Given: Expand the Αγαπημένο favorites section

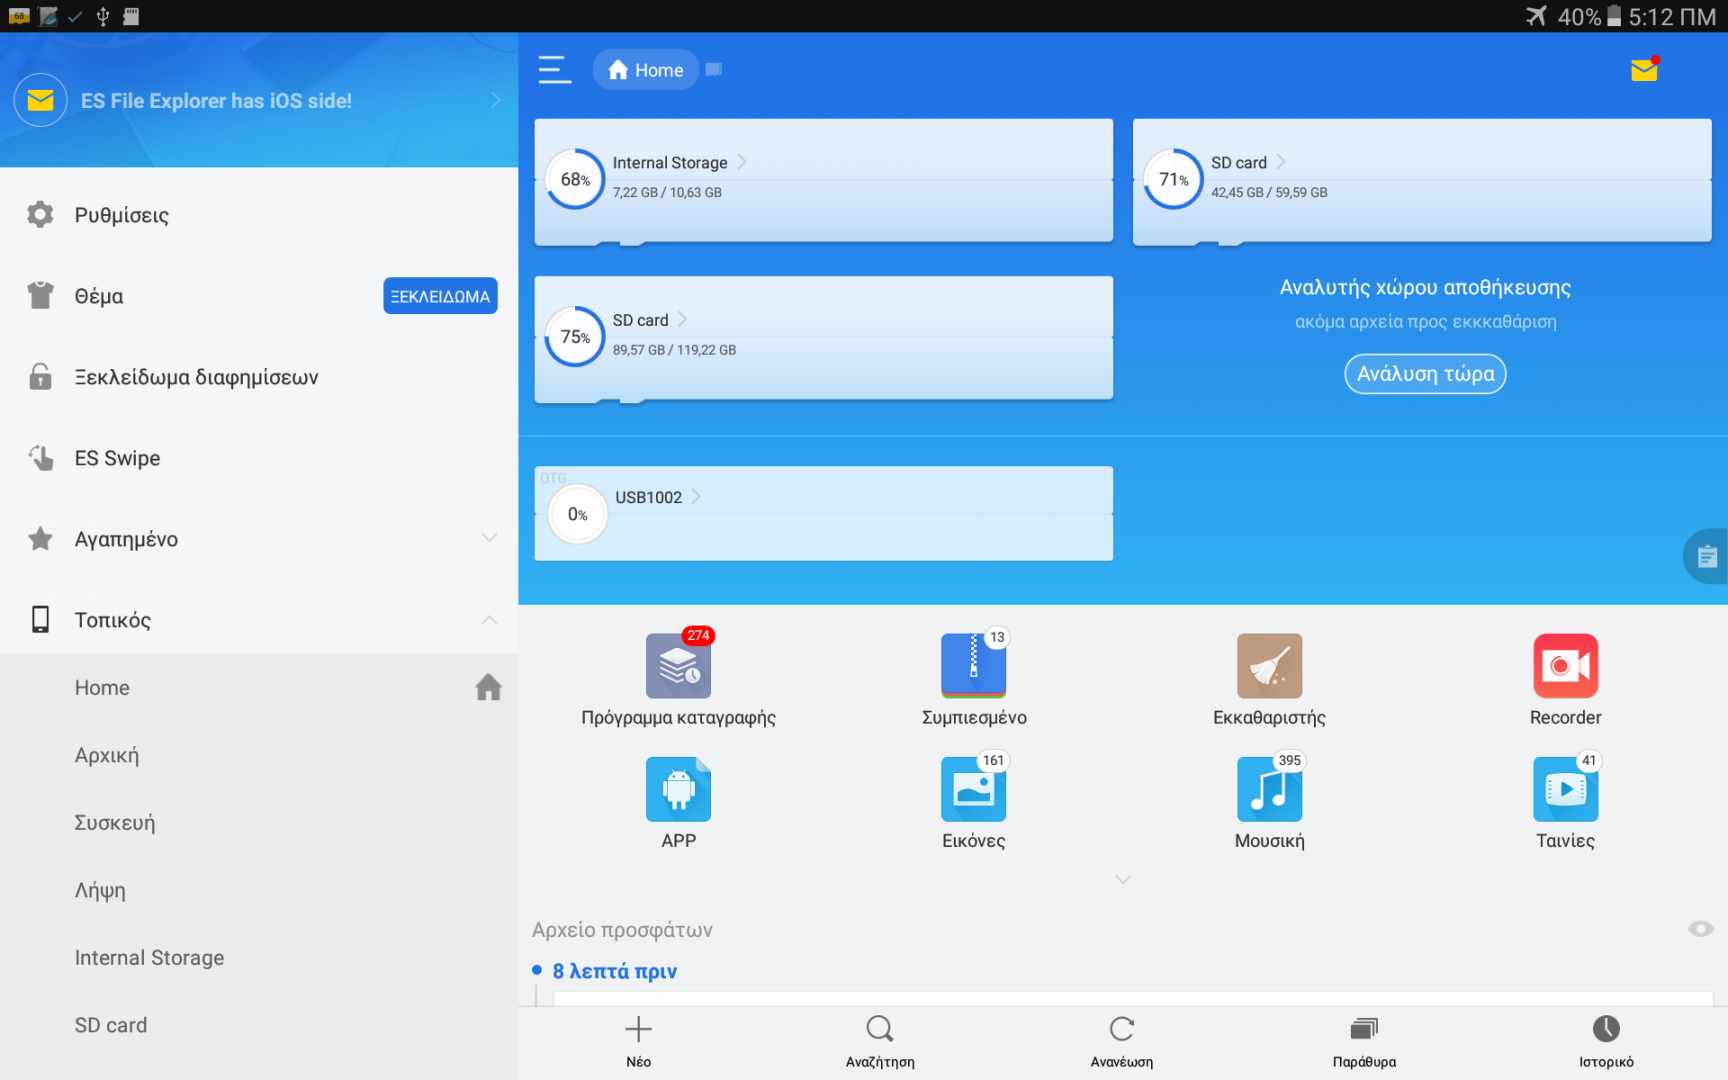Looking at the screenshot, I should [x=489, y=539].
